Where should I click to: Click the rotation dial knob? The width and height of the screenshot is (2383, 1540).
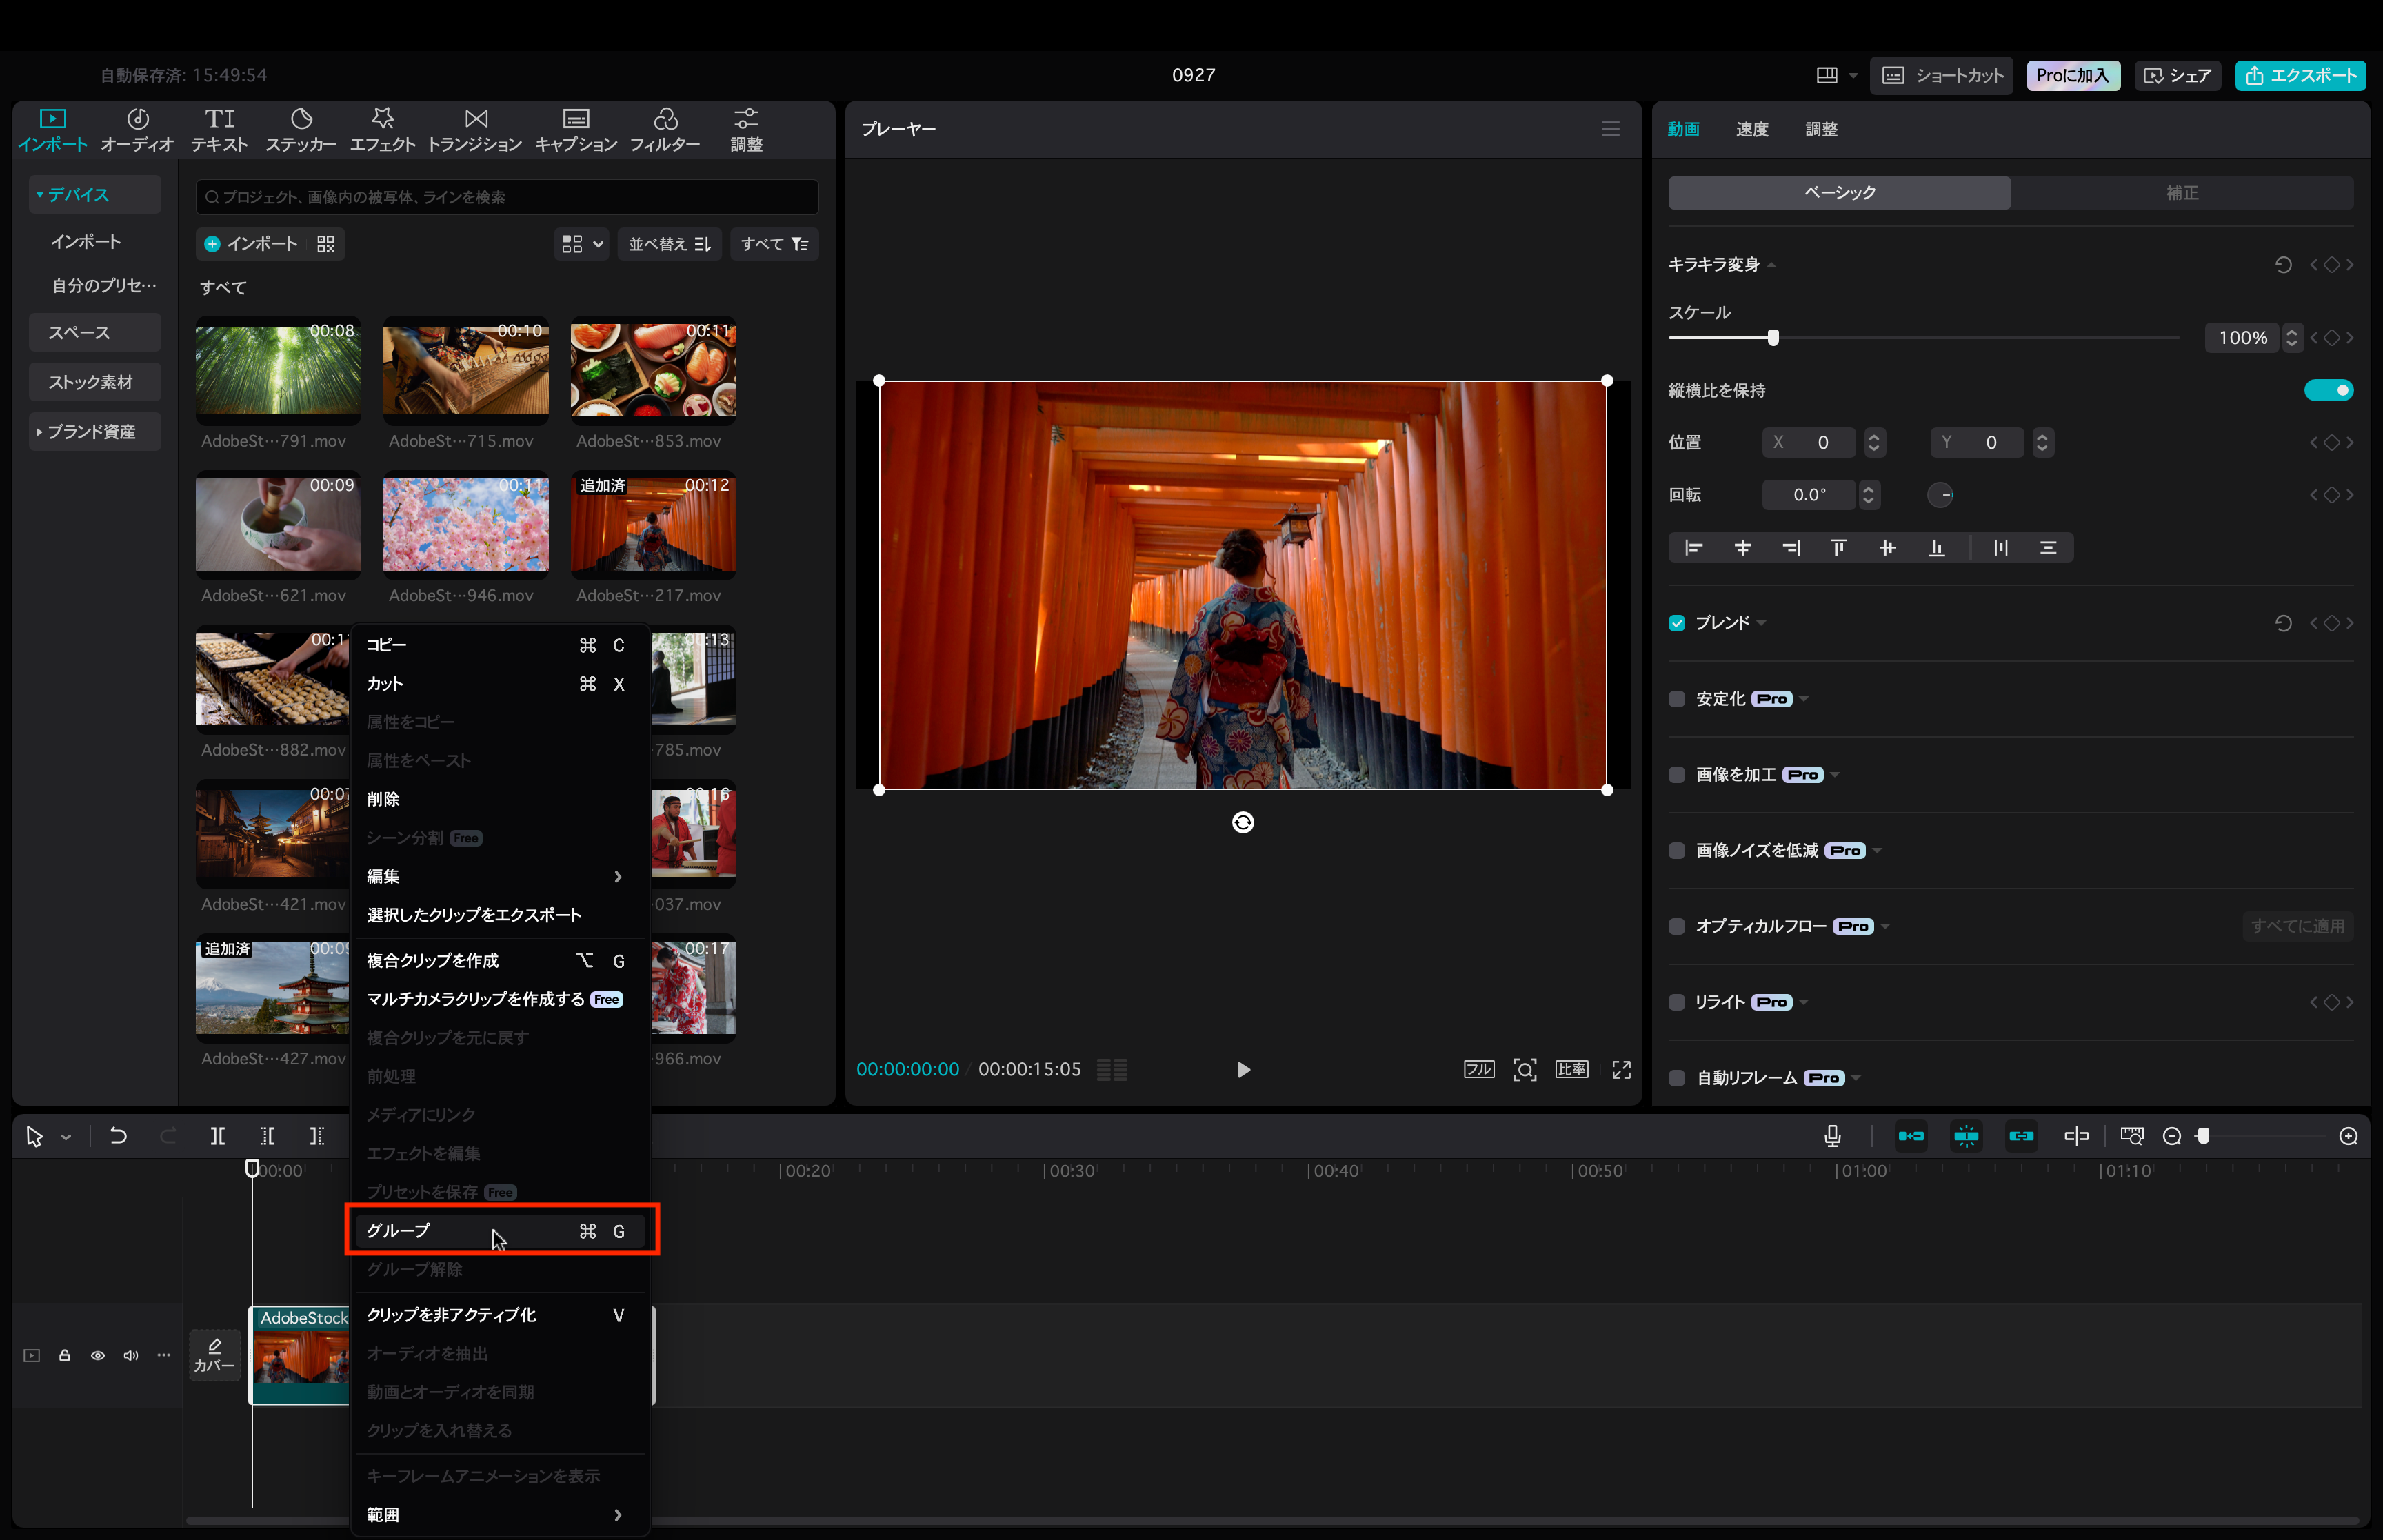tap(1940, 495)
